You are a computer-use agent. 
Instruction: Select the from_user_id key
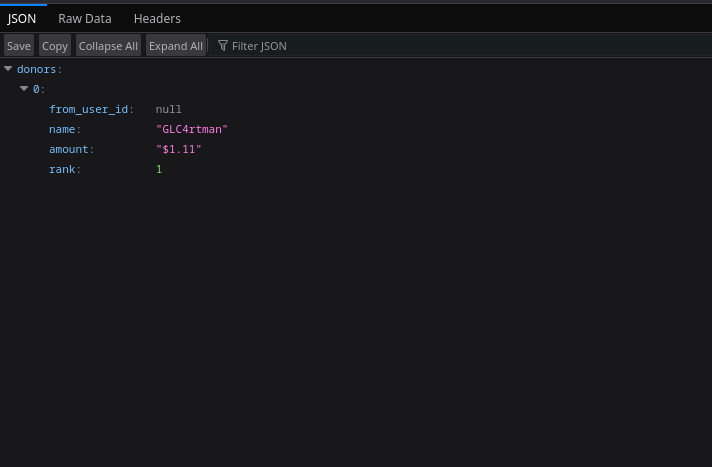[x=89, y=109]
